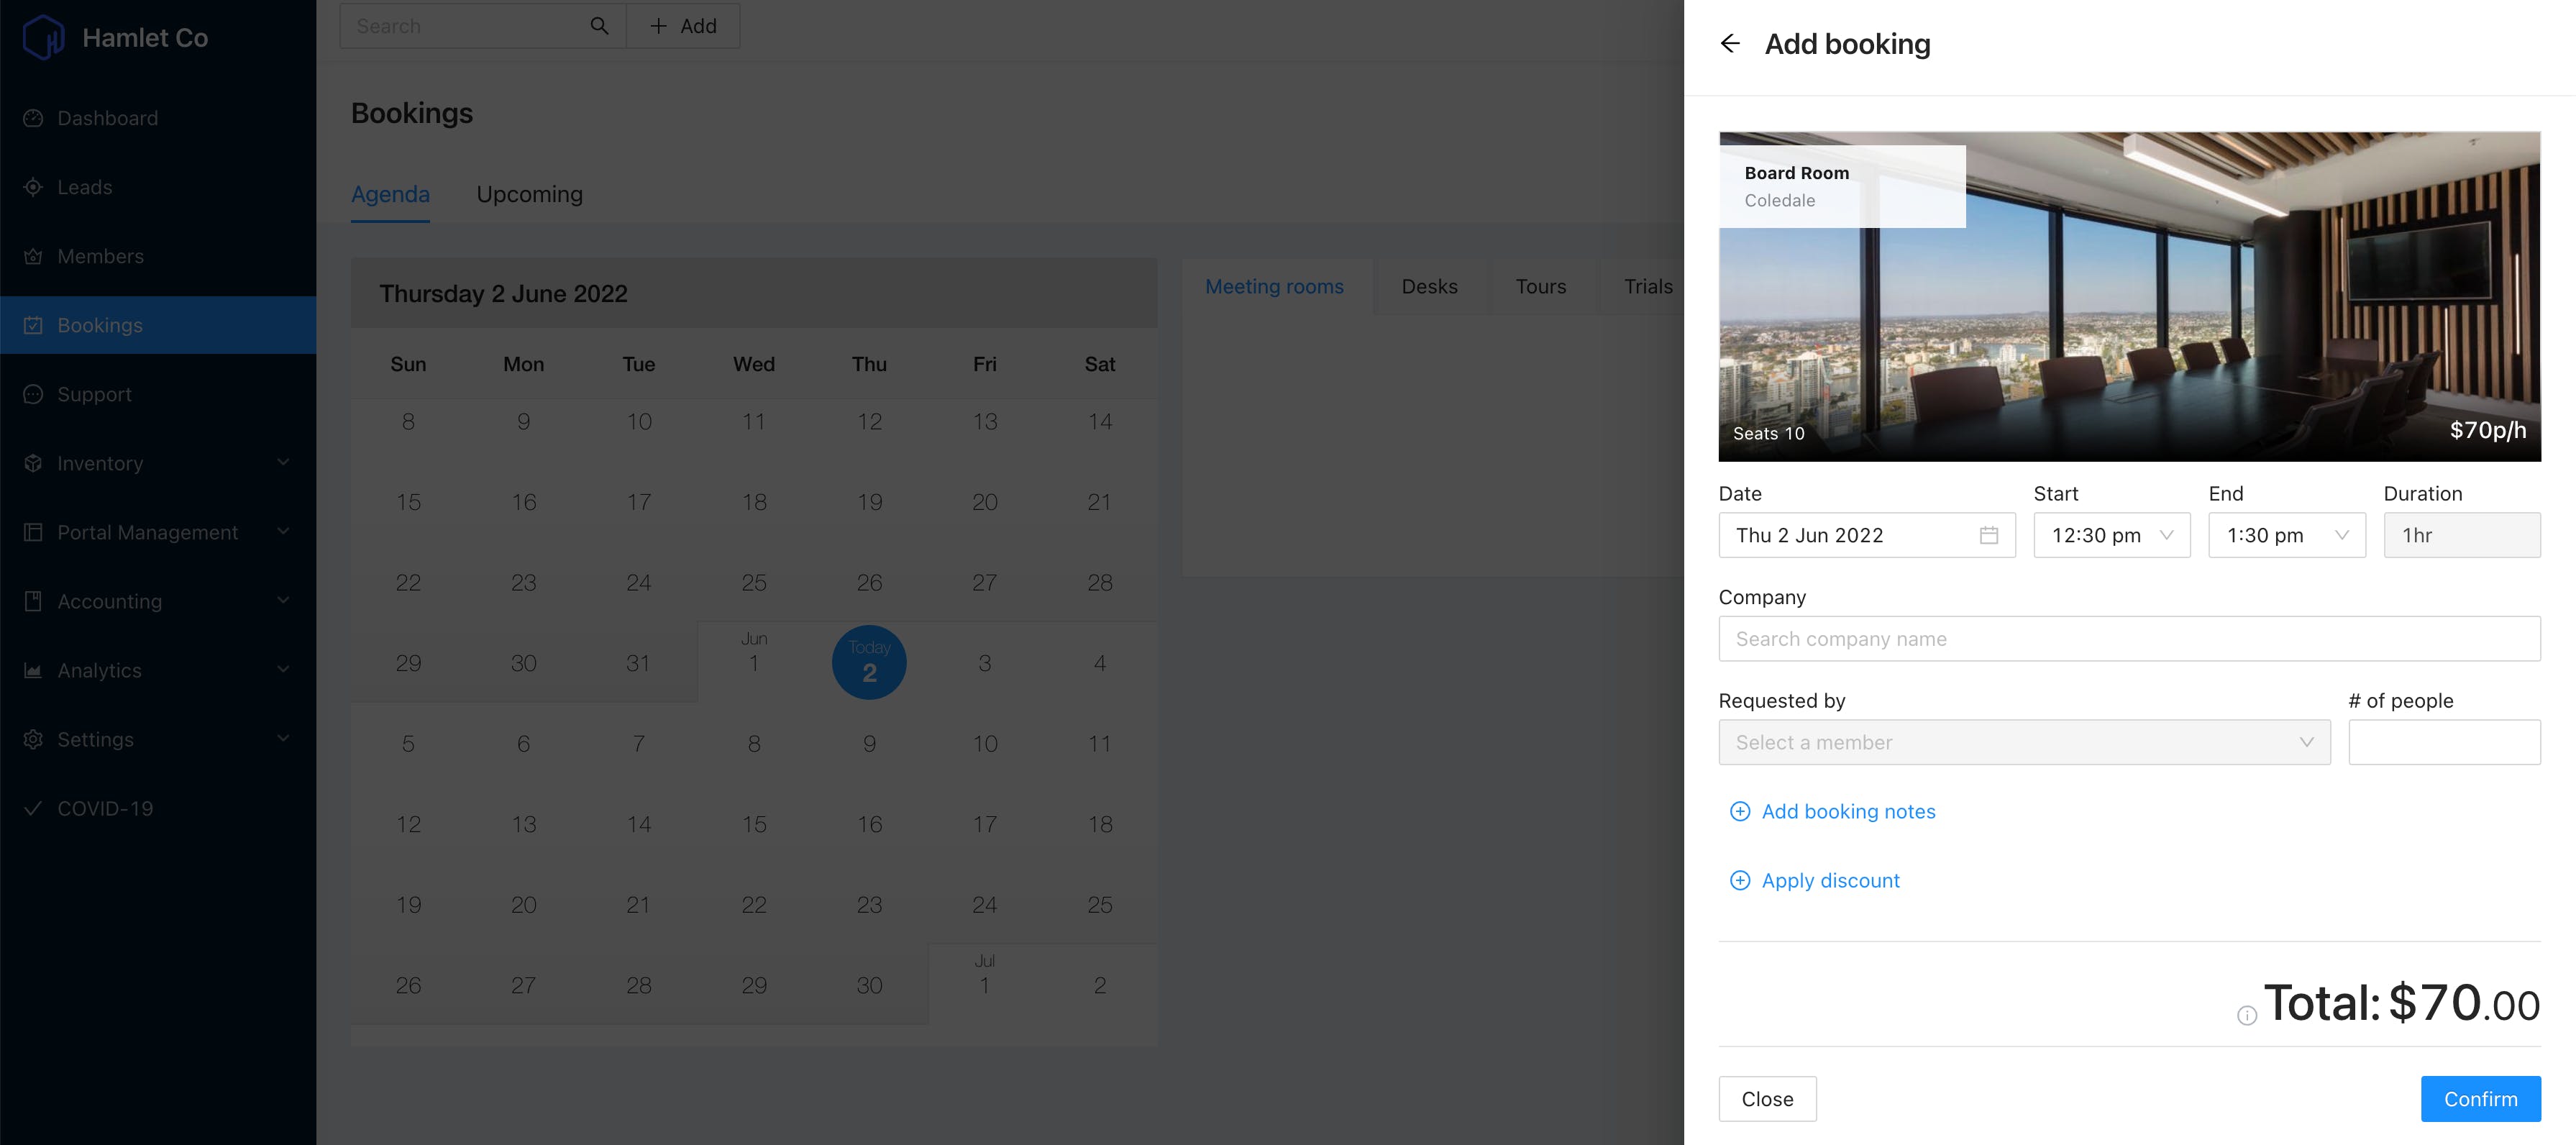
Task: Click the Close button
Action: click(1767, 1099)
